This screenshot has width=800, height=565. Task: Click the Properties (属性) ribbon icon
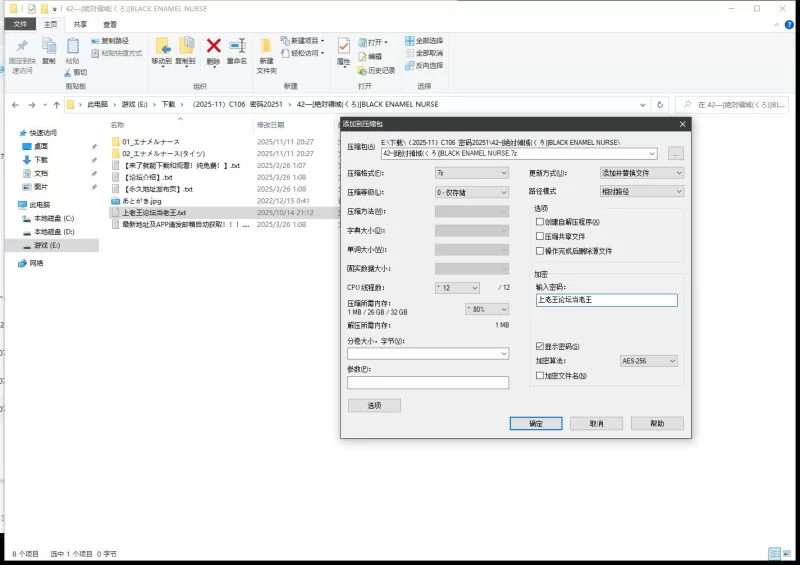(x=344, y=47)
